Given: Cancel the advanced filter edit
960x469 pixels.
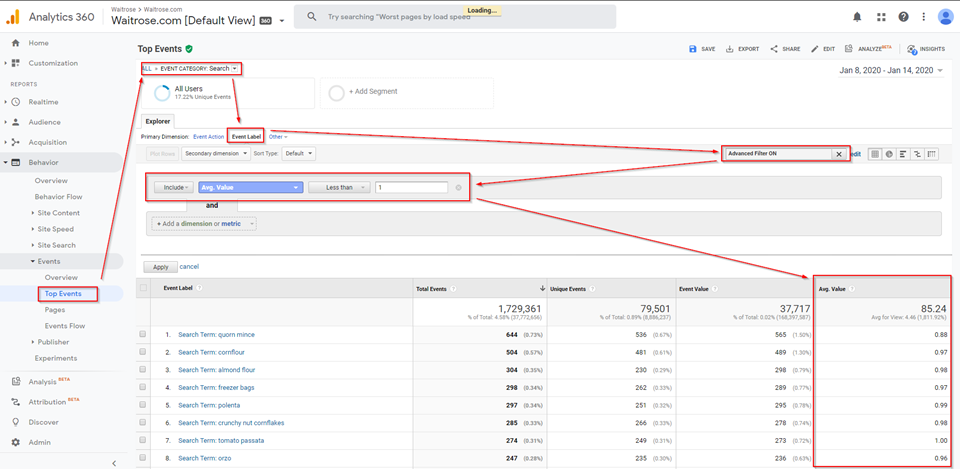Looking at the screenshot, I should click(189, 267).
